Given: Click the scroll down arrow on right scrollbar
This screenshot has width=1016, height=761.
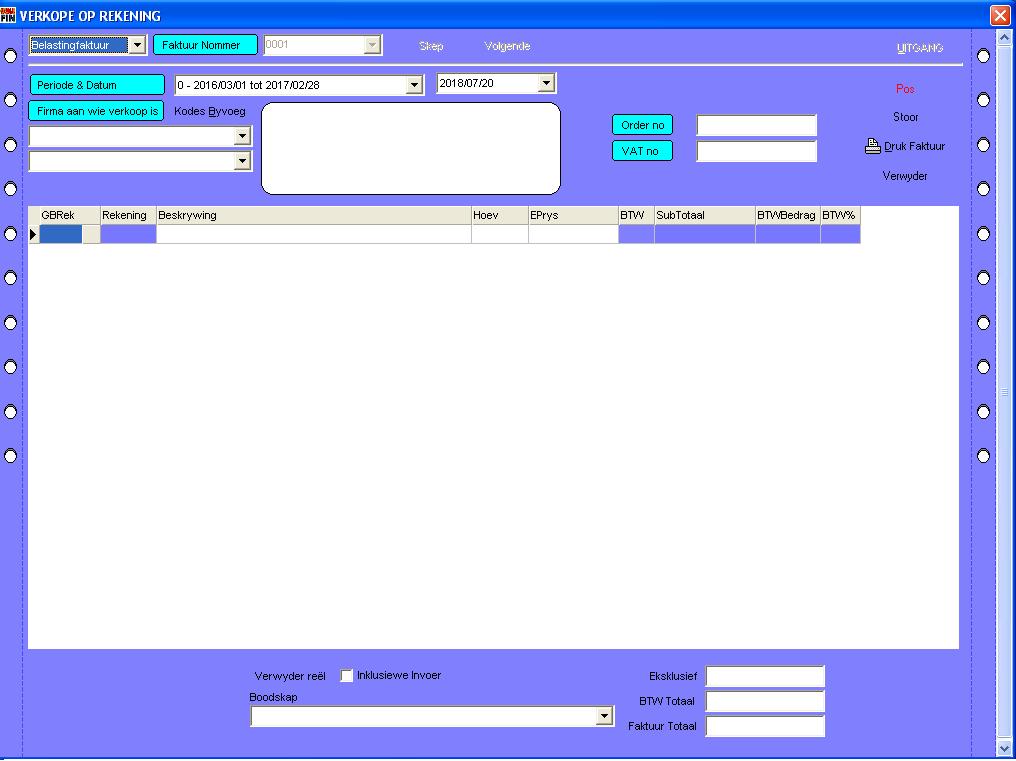Looking at the screenshot, I should pyautogui.click(x=1005, y=747).
